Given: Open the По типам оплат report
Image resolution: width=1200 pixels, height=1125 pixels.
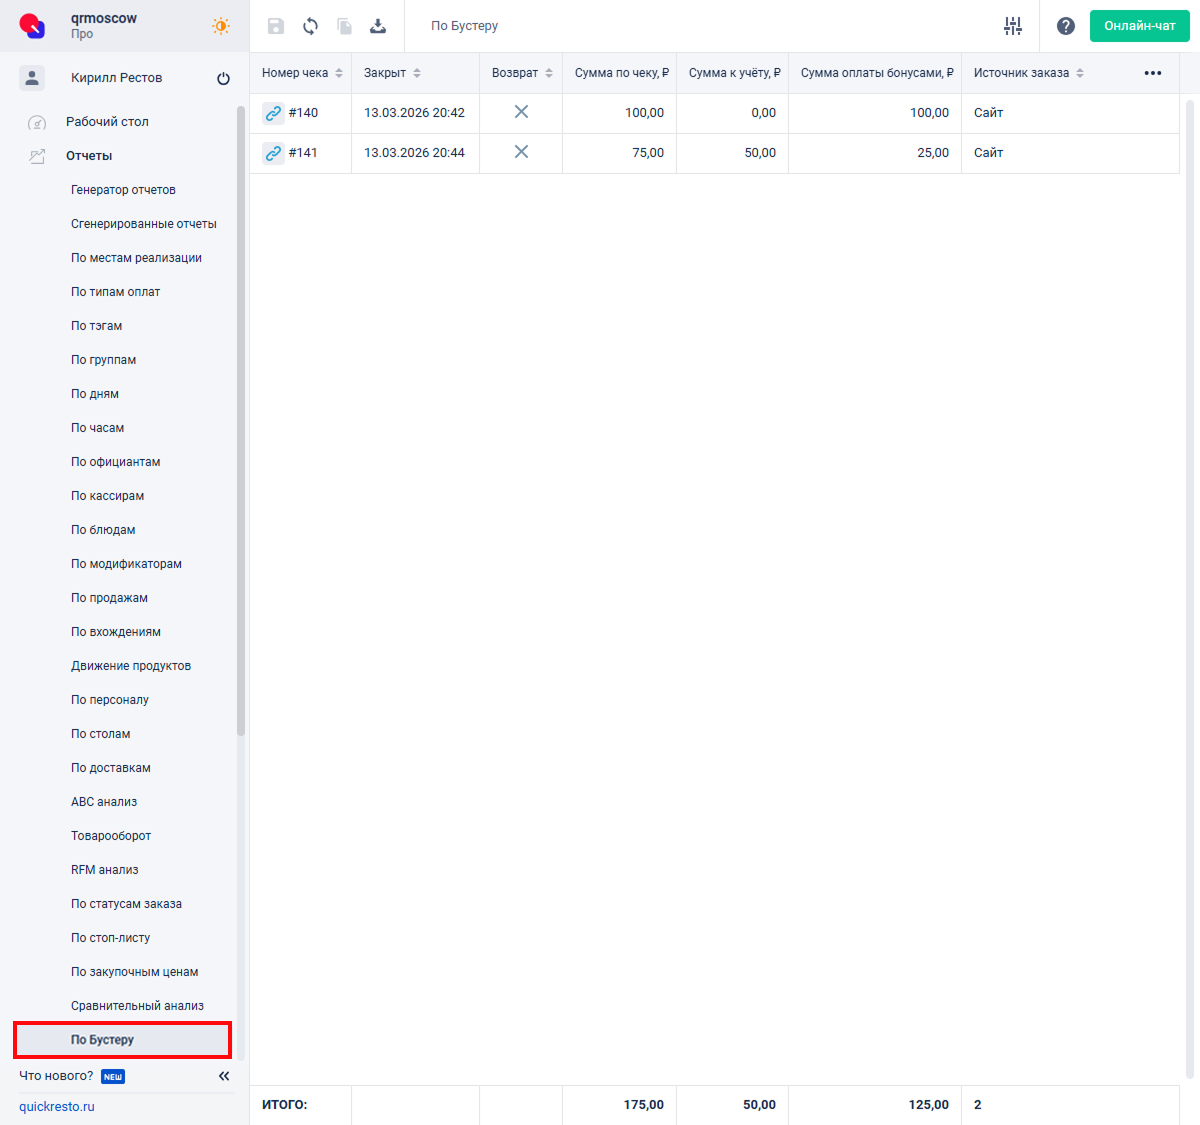Looking at the screenshot, I should click(115, 292).
